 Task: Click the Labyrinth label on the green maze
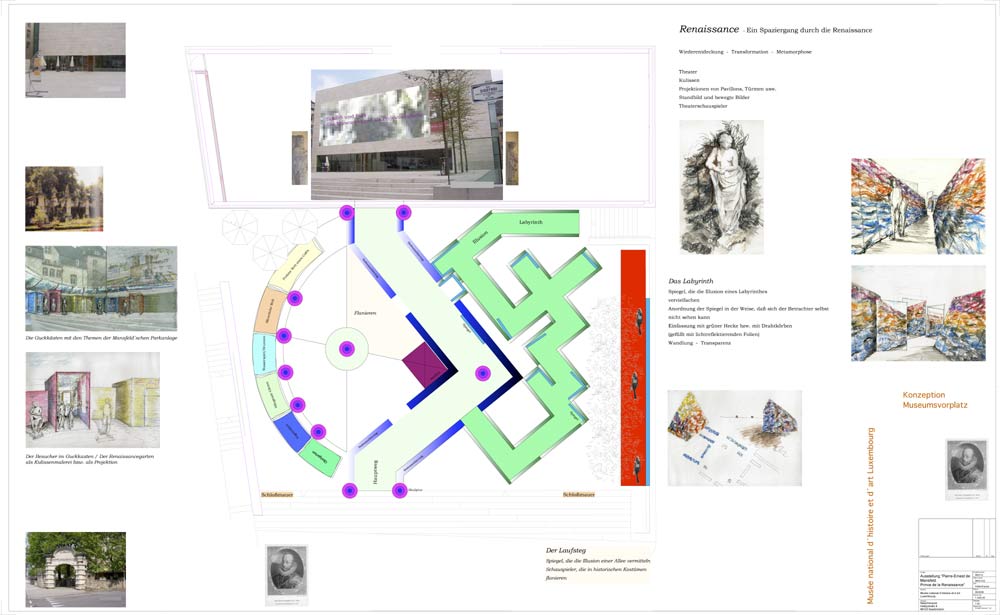532,220
